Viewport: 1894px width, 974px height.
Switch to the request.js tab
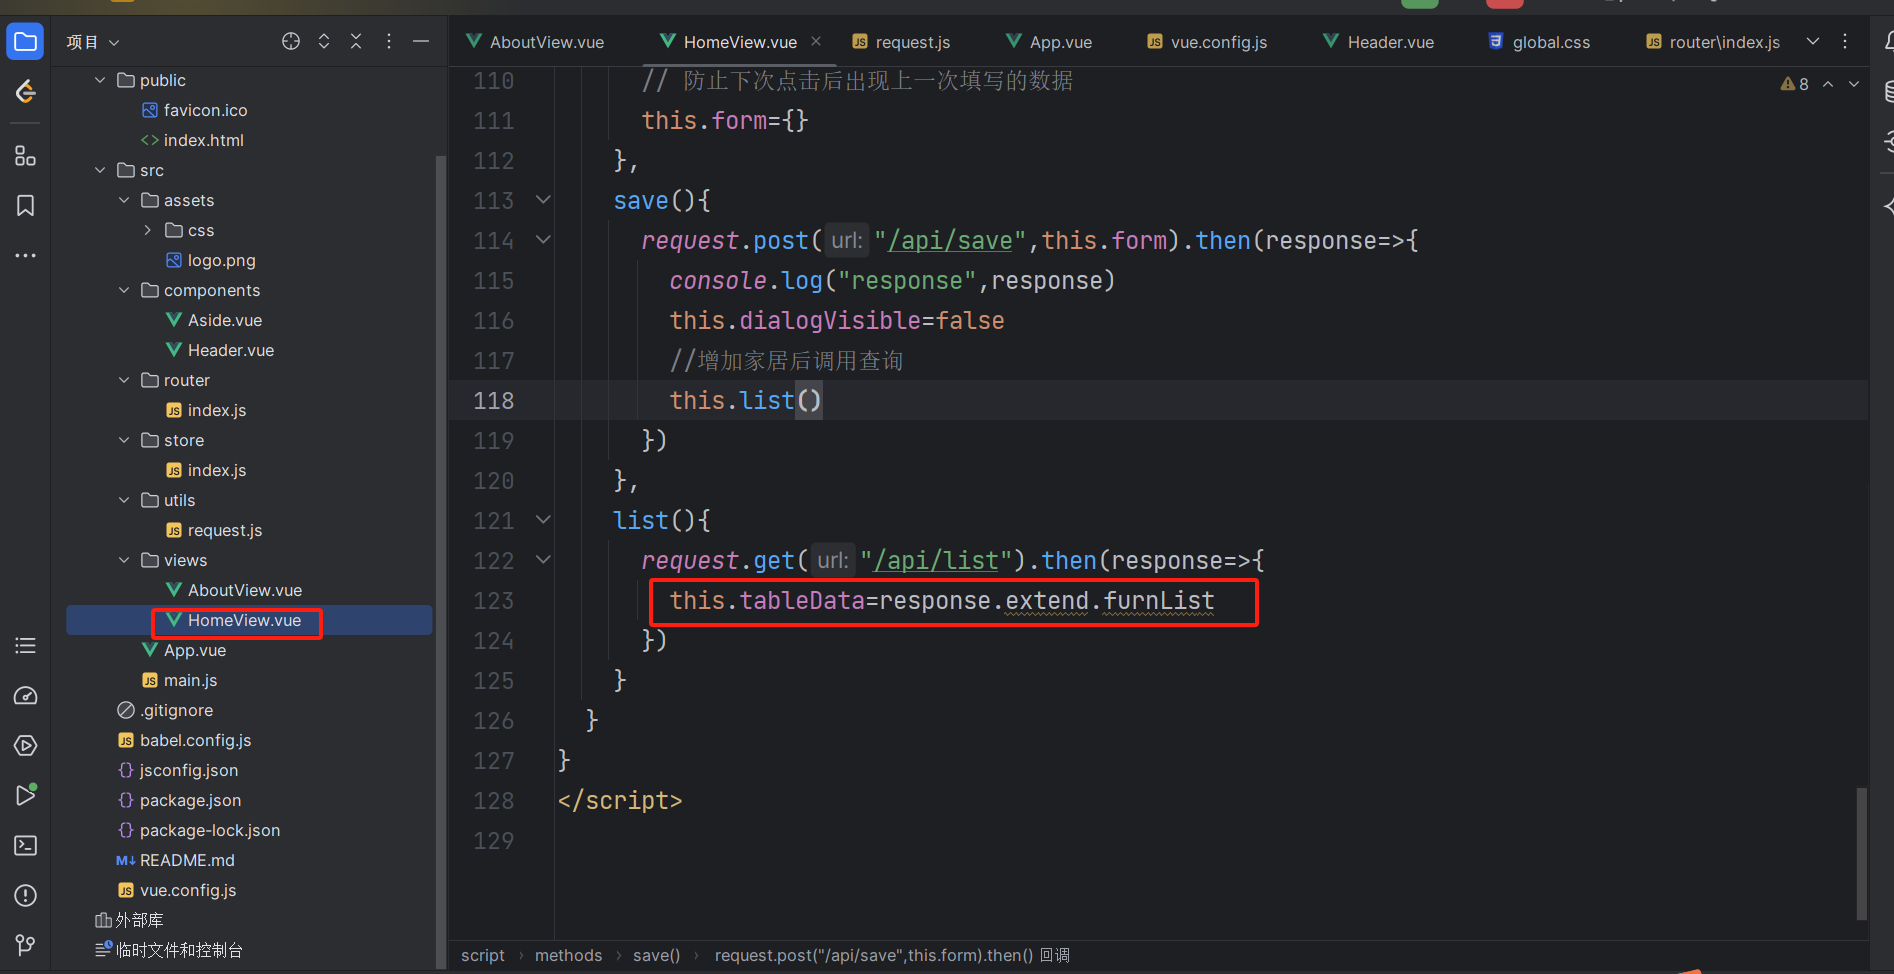click(x=901, y=42)
